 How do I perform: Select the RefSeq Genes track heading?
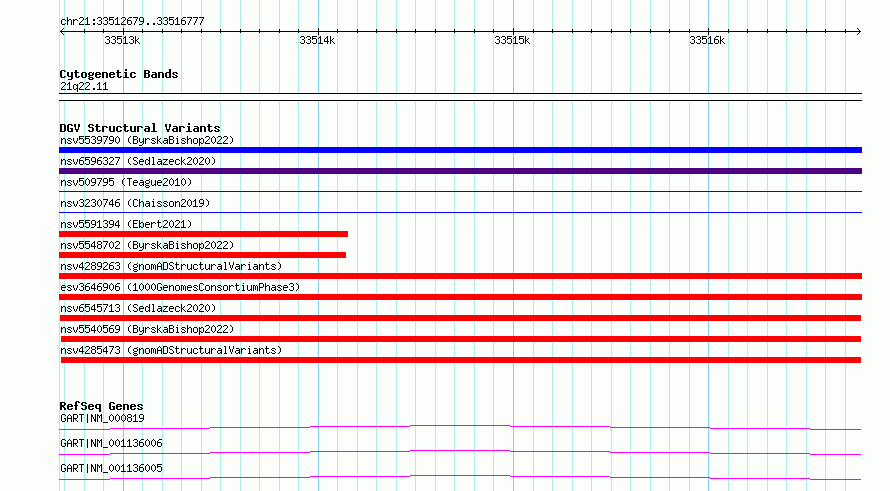coord(101,406)
